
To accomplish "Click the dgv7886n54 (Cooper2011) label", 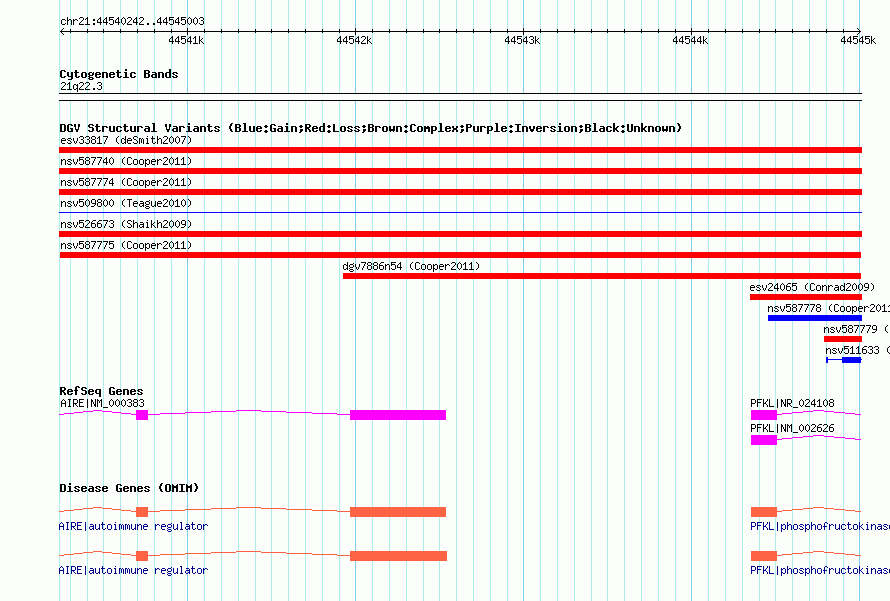I will (x=411, y=266).
